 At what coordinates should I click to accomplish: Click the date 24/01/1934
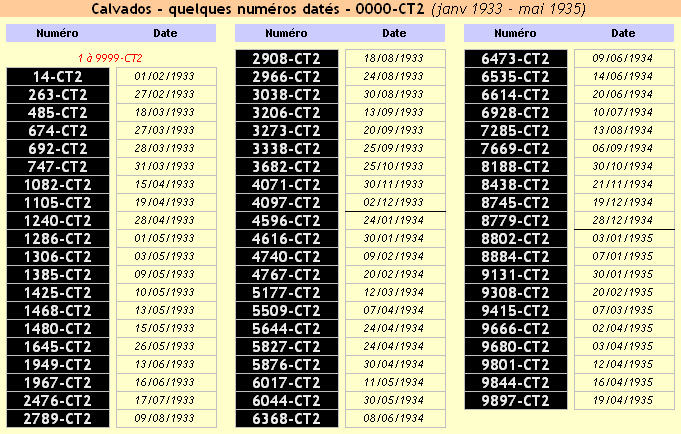tap(395, 221)
